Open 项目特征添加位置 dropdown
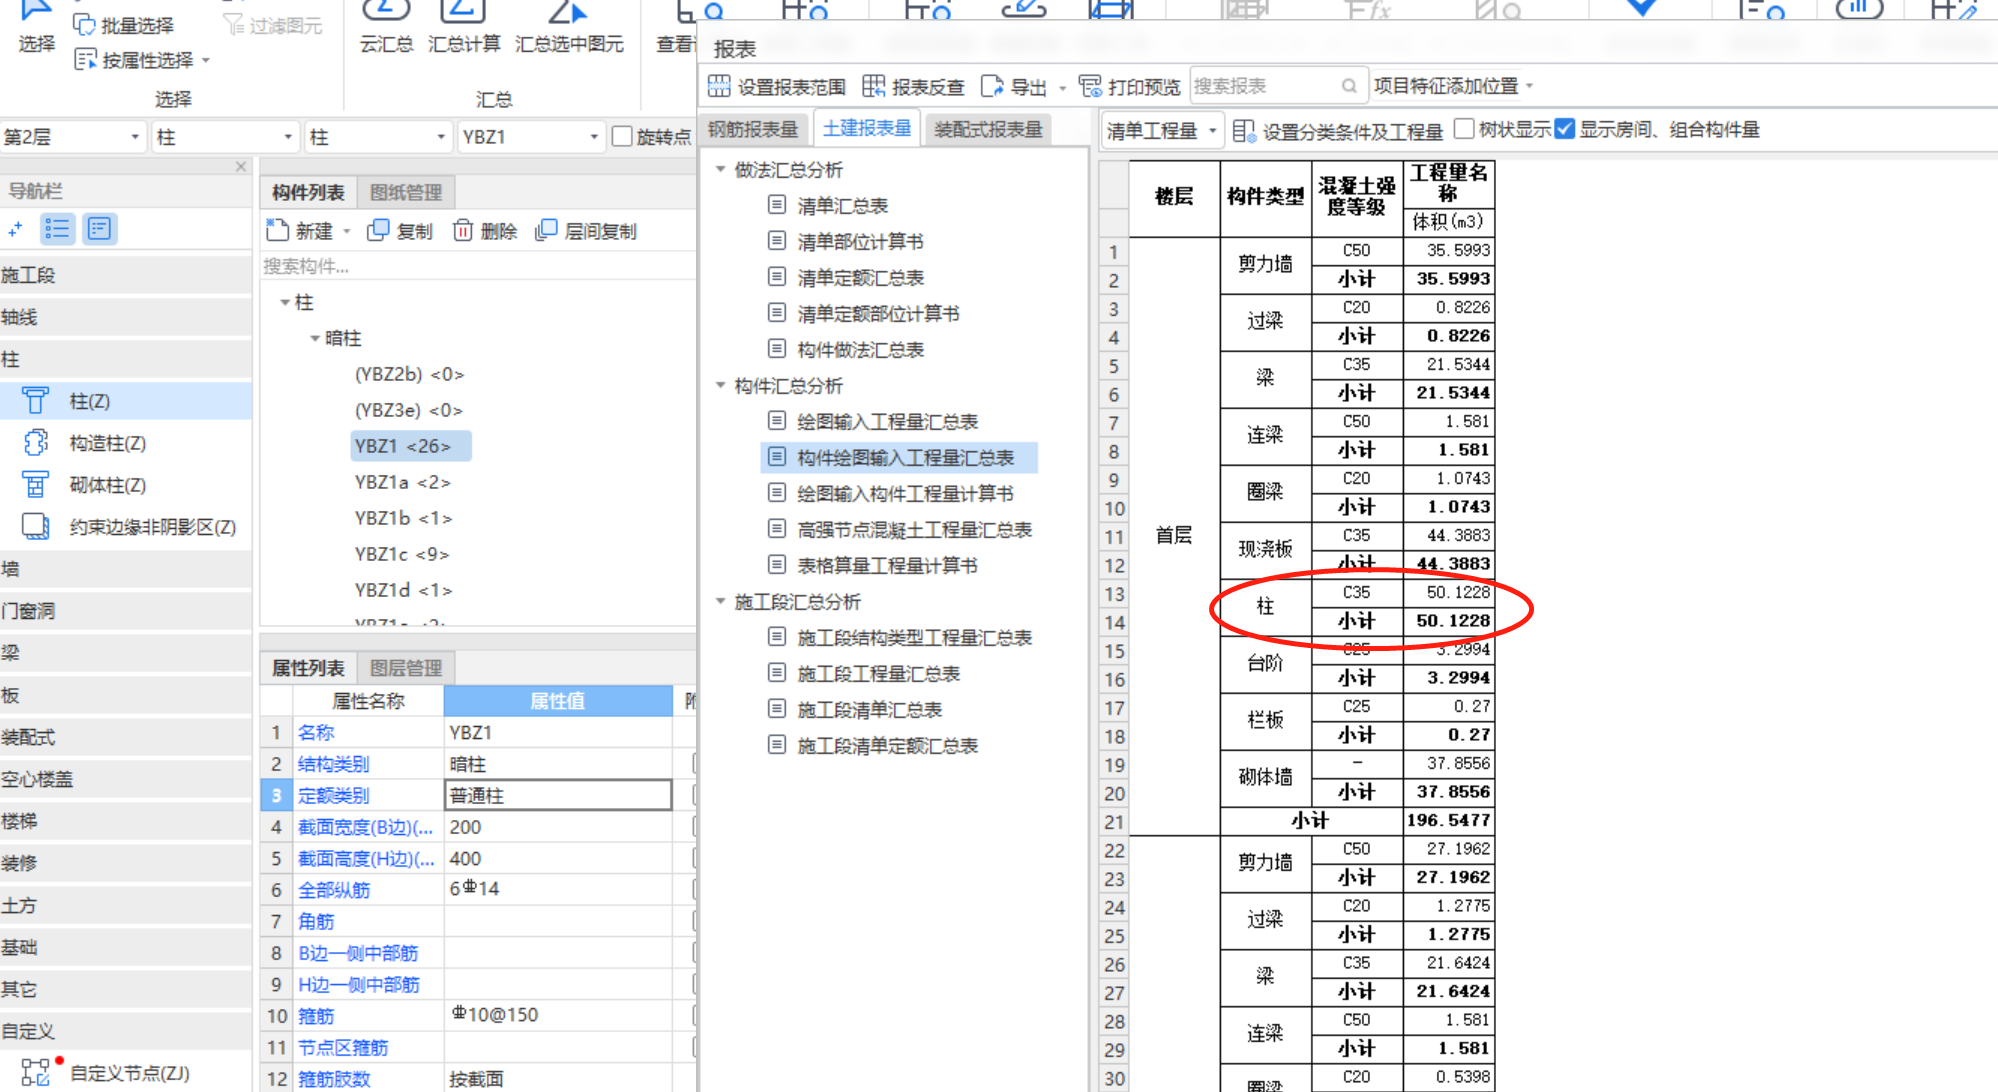Viewport: 1998px width, 1092px height. point(1452,86)
